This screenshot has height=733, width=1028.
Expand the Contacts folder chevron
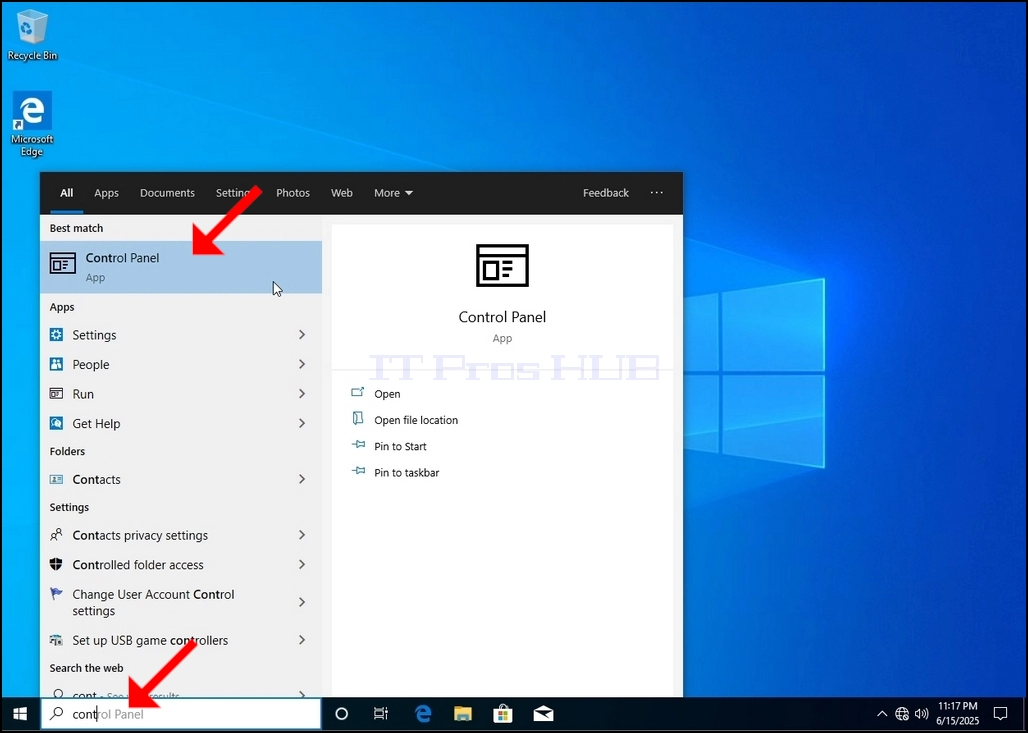[302, 479]
